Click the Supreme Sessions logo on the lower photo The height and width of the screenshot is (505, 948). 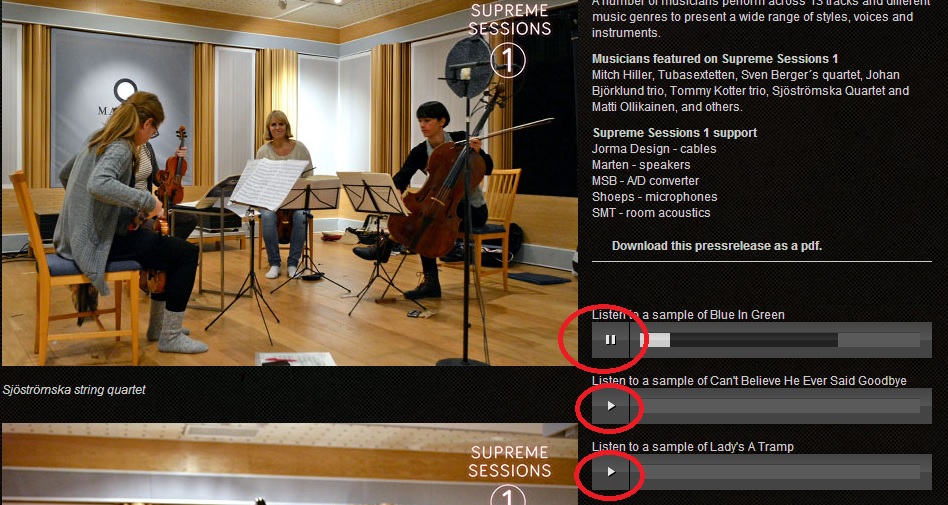click(510, 475)
